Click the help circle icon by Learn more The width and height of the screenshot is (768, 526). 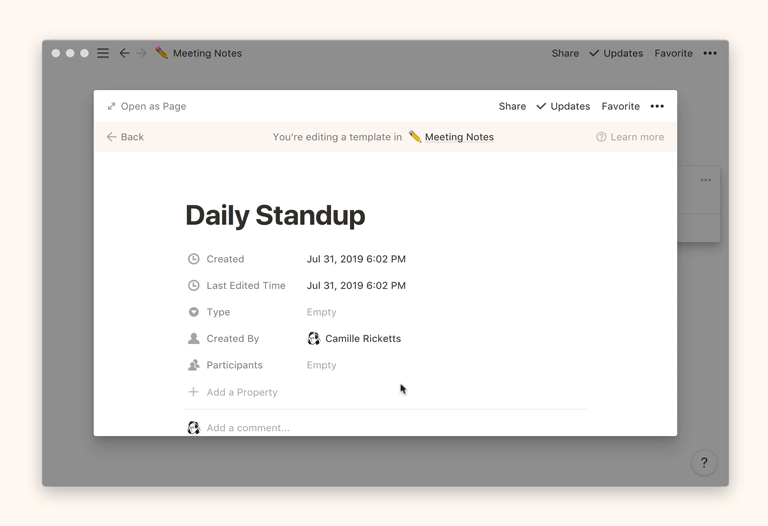(x=601, y=137)
